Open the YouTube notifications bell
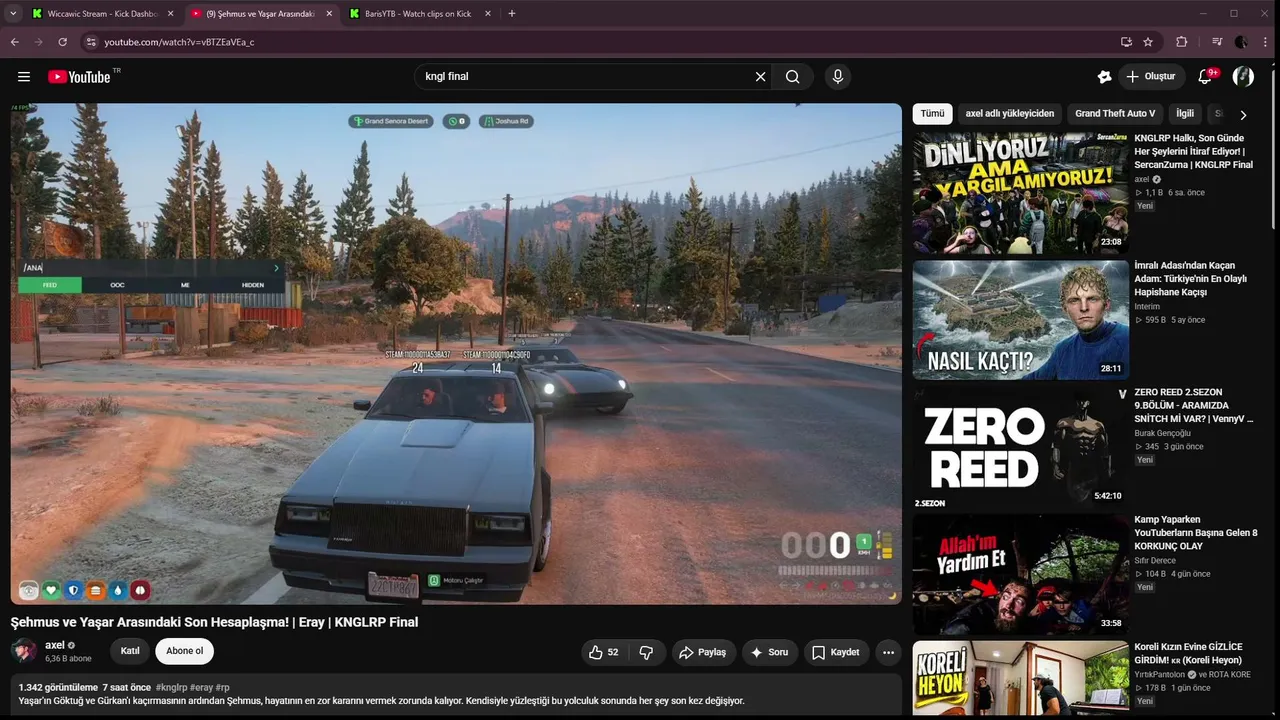 tap(1205, 77)
